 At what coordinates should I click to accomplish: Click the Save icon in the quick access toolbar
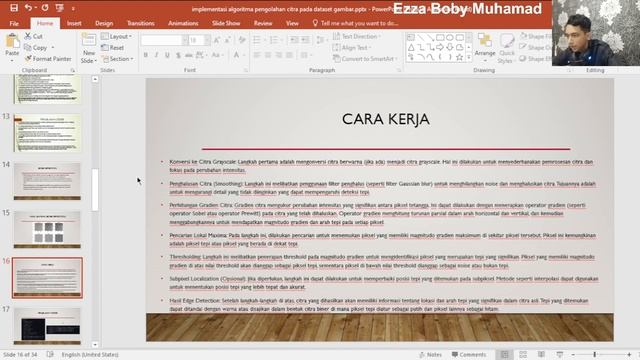[x=13, y=8]
